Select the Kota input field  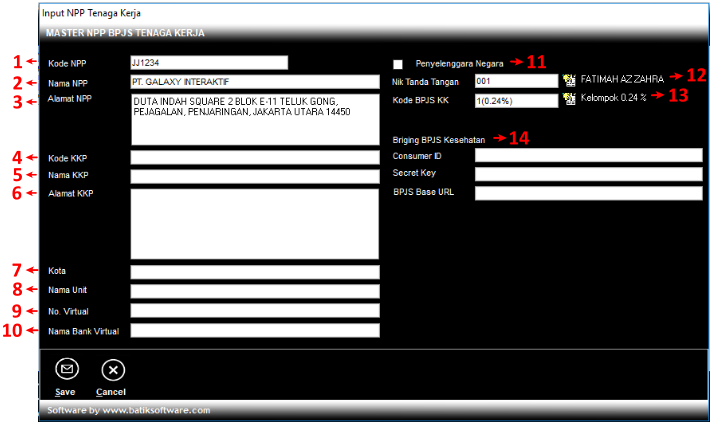pos(255,272)
